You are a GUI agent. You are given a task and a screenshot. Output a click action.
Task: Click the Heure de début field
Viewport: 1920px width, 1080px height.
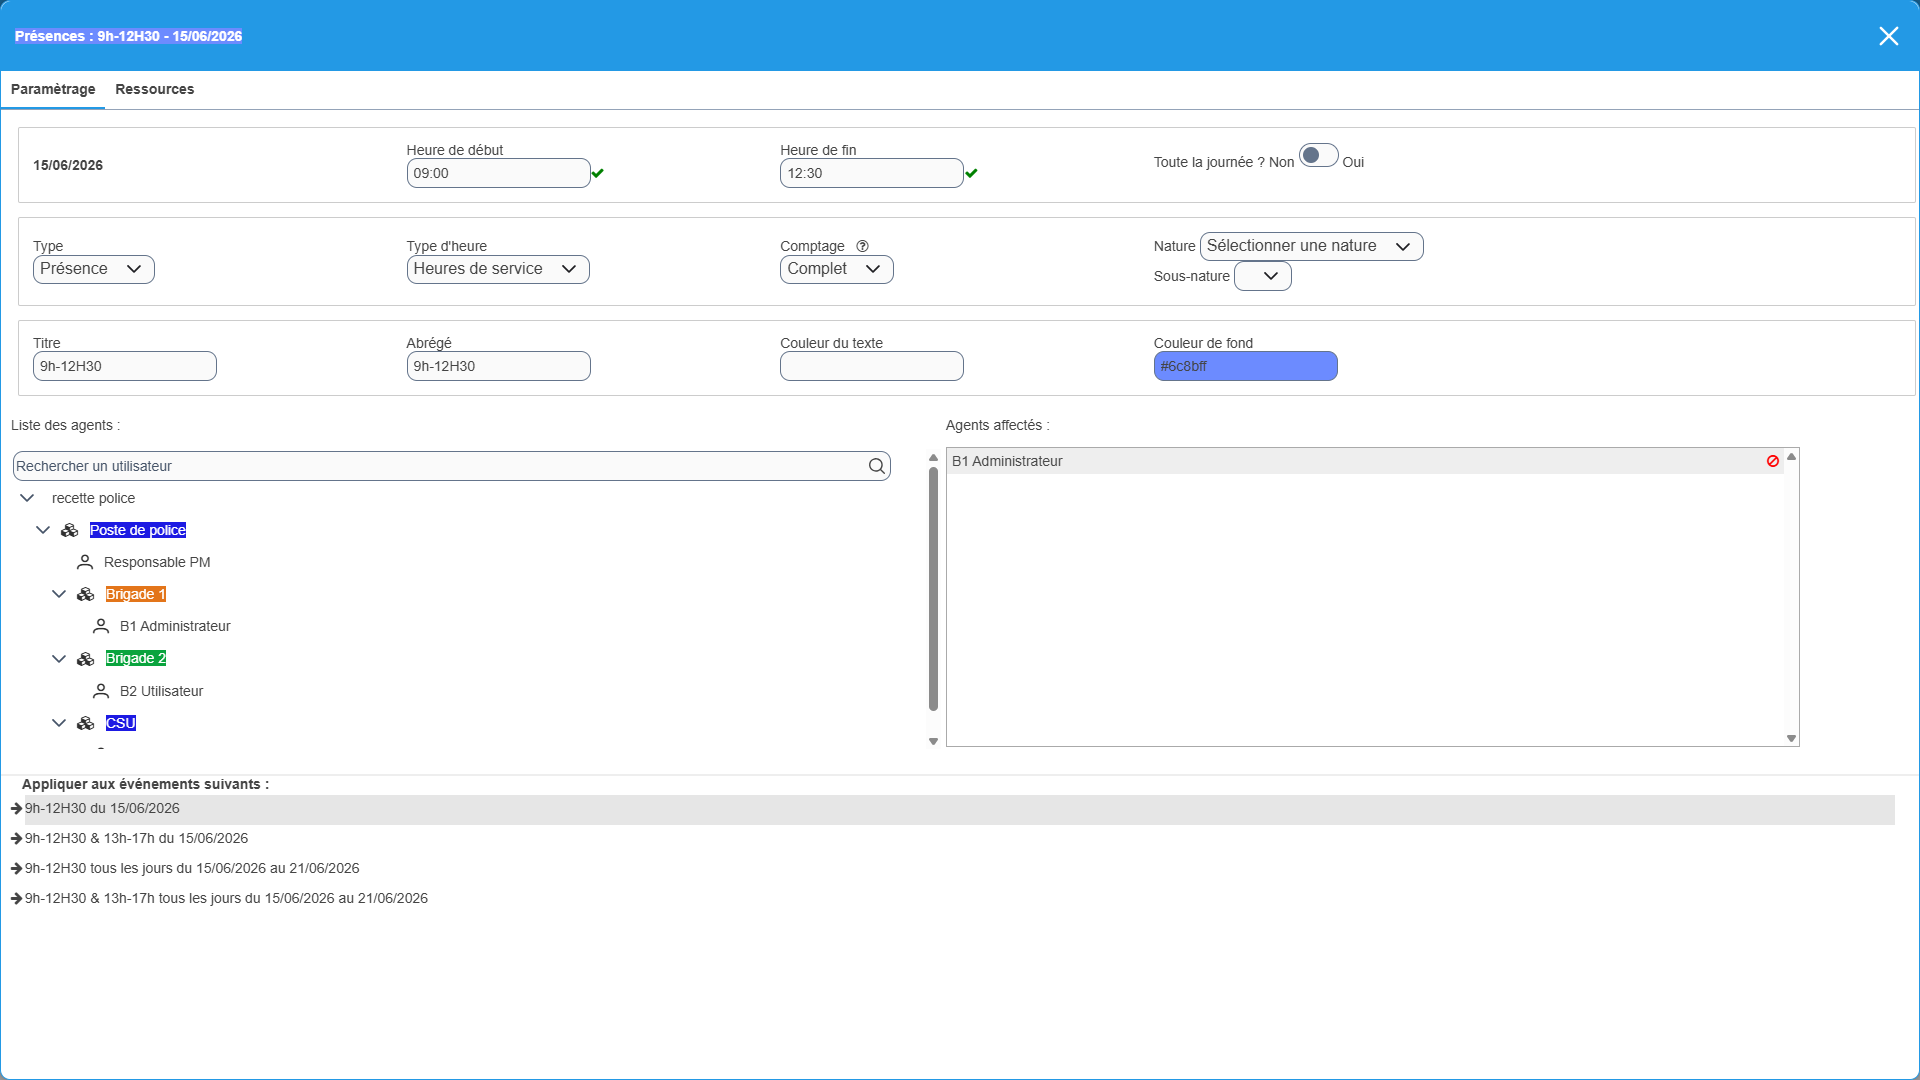coord(498,173)
